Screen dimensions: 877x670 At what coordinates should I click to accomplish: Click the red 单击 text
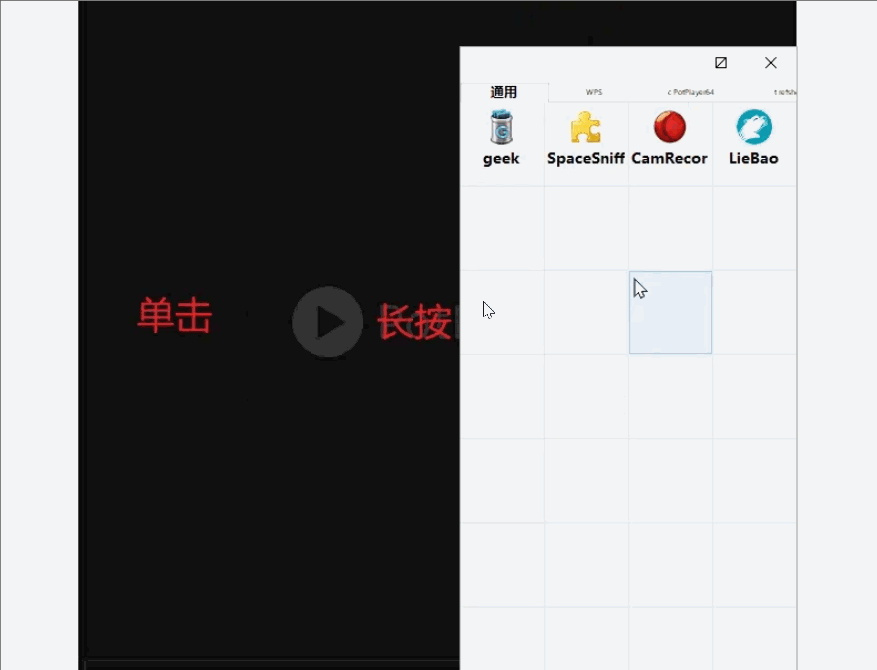[x=175, y=315]
